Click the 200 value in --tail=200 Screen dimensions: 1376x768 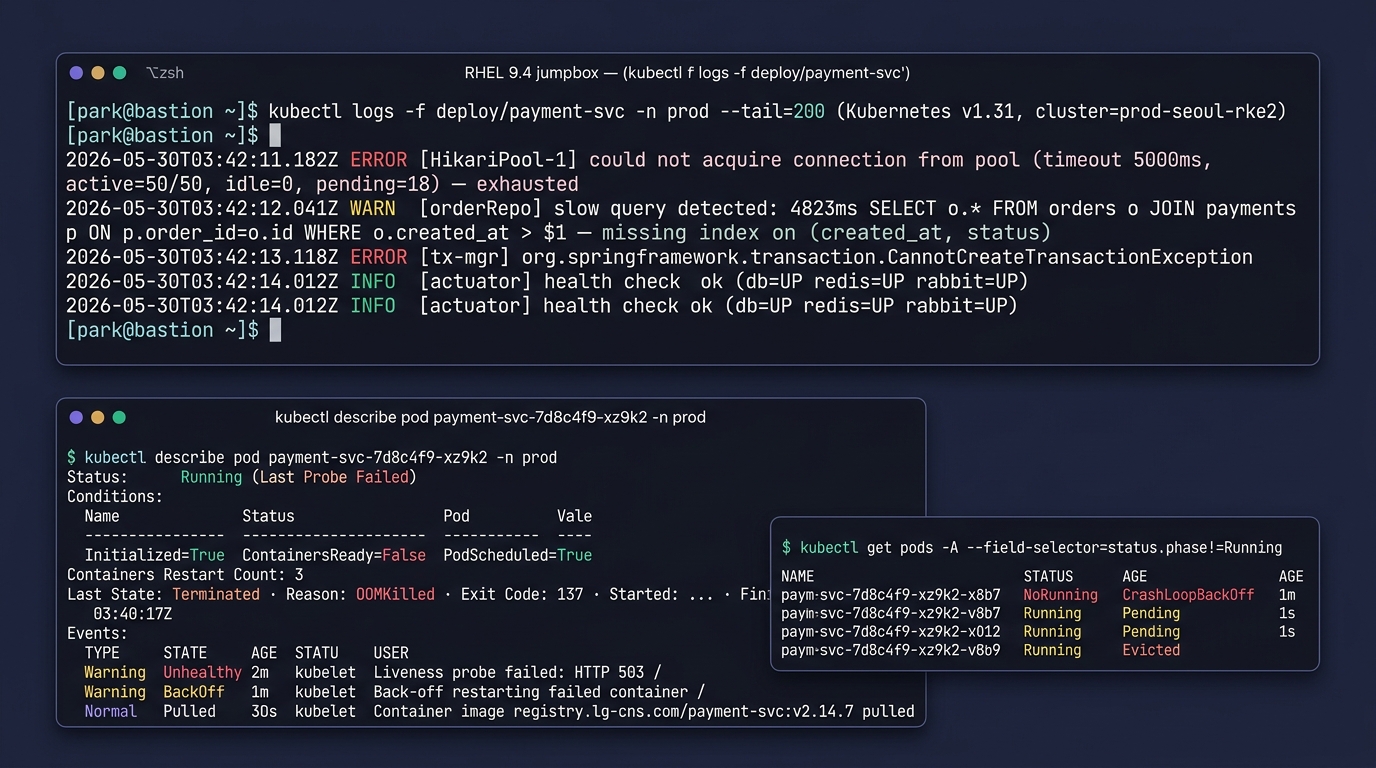coord(809,111)
